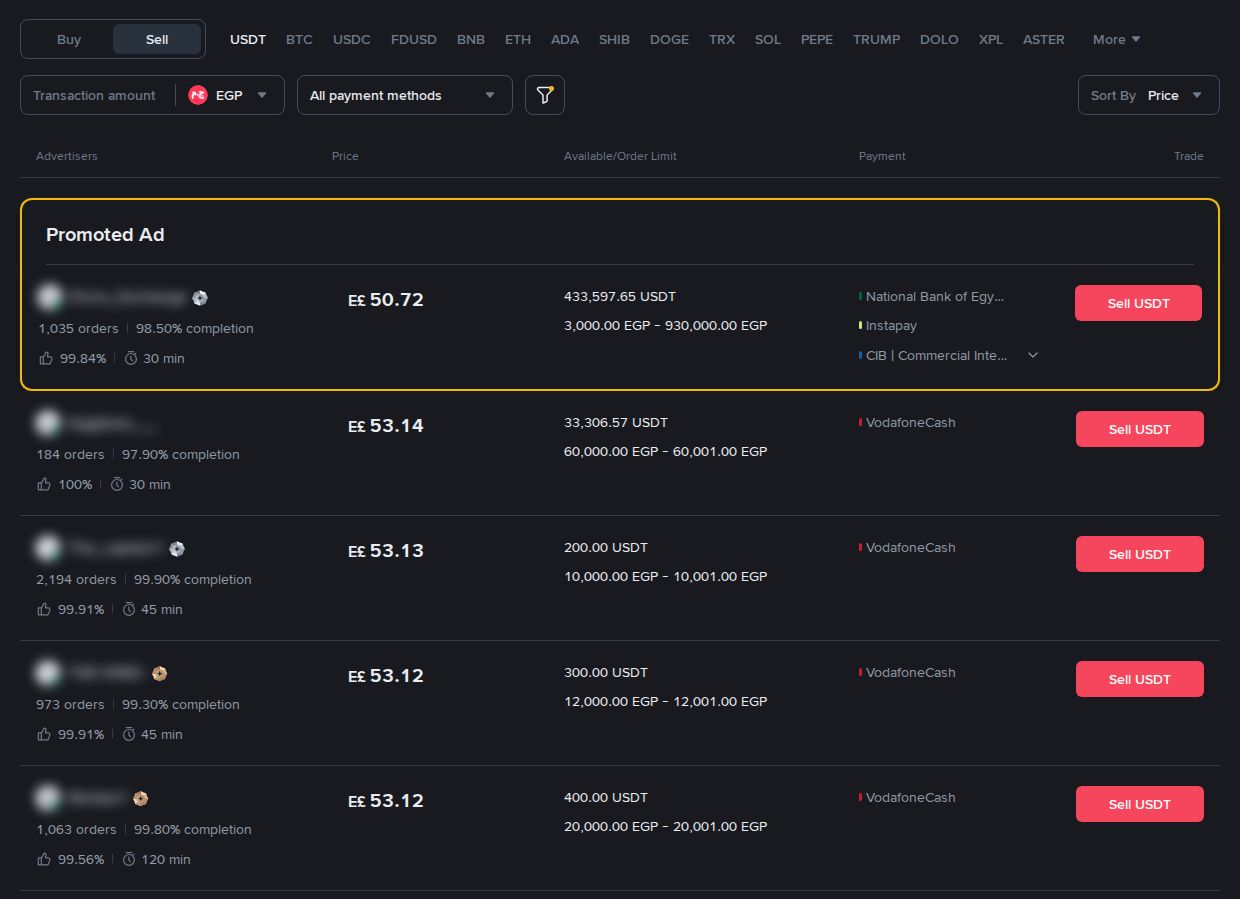Click Sell USDT for the 53.13 offer
1240x899 pixels.
pyautogui.click(x=1139, y=554)
